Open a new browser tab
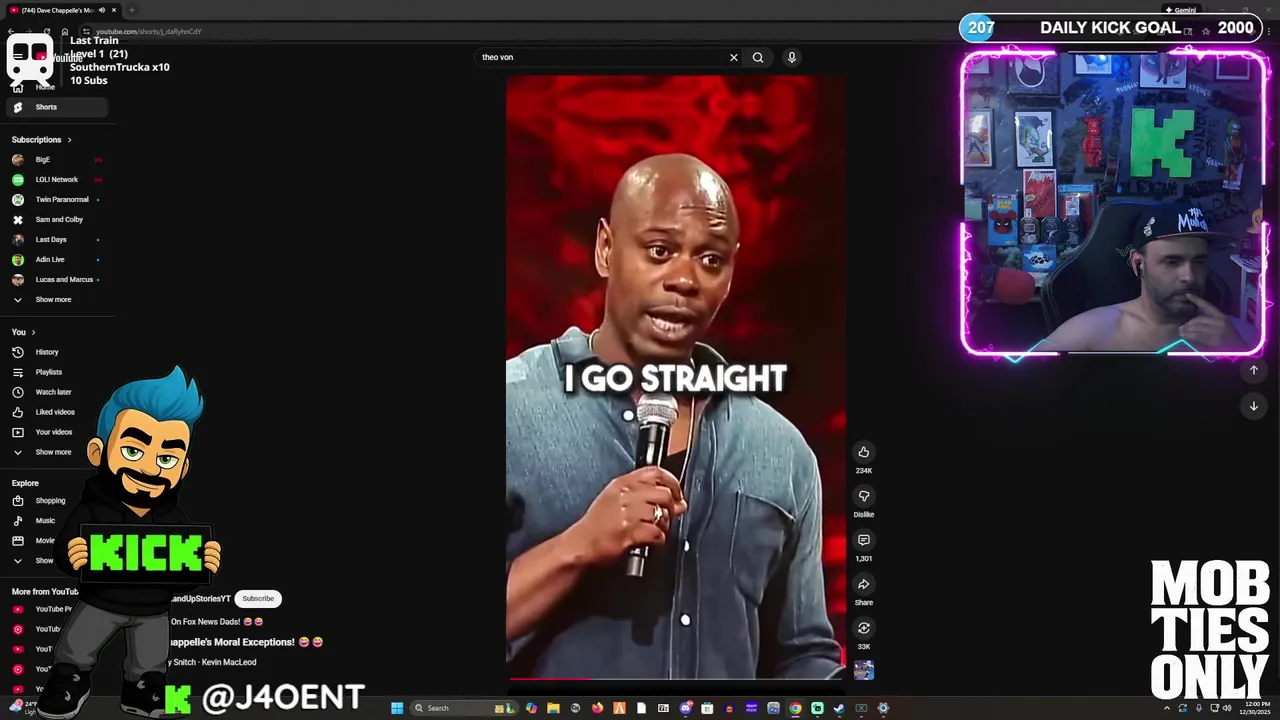This screenshot has height=720, width=1280. pyautogui.click(x=132, y=10)
